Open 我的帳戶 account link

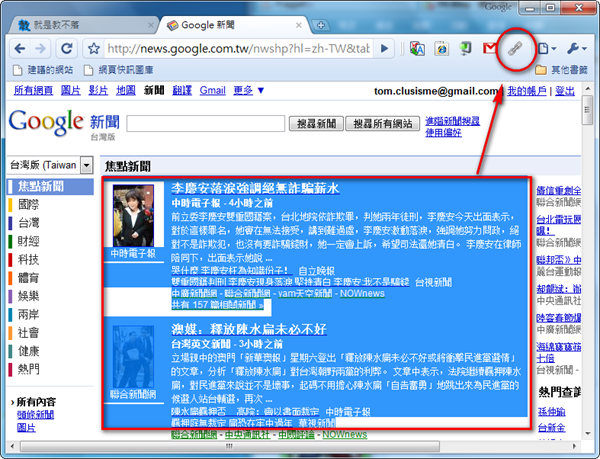(x=527, y=91)
